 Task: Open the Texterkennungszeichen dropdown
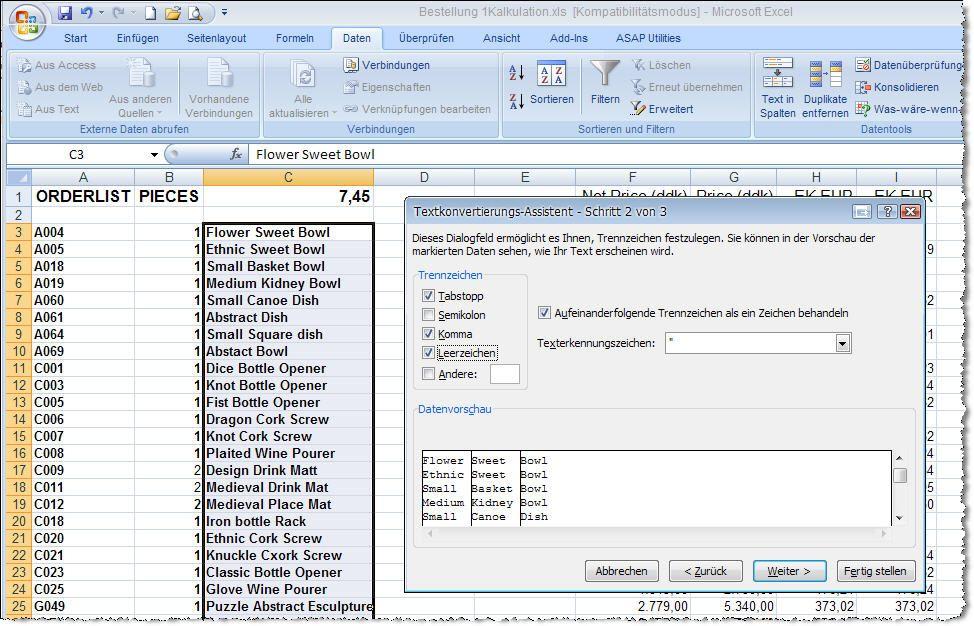[842, 343]
